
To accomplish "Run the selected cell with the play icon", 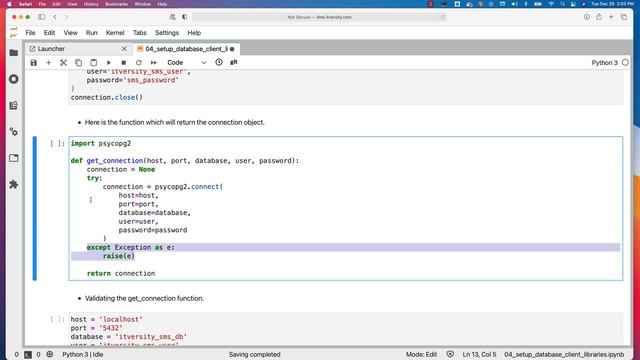I will point(109,62).
